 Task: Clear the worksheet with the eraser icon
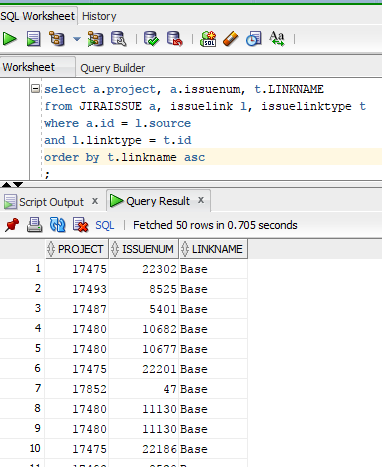231,39
